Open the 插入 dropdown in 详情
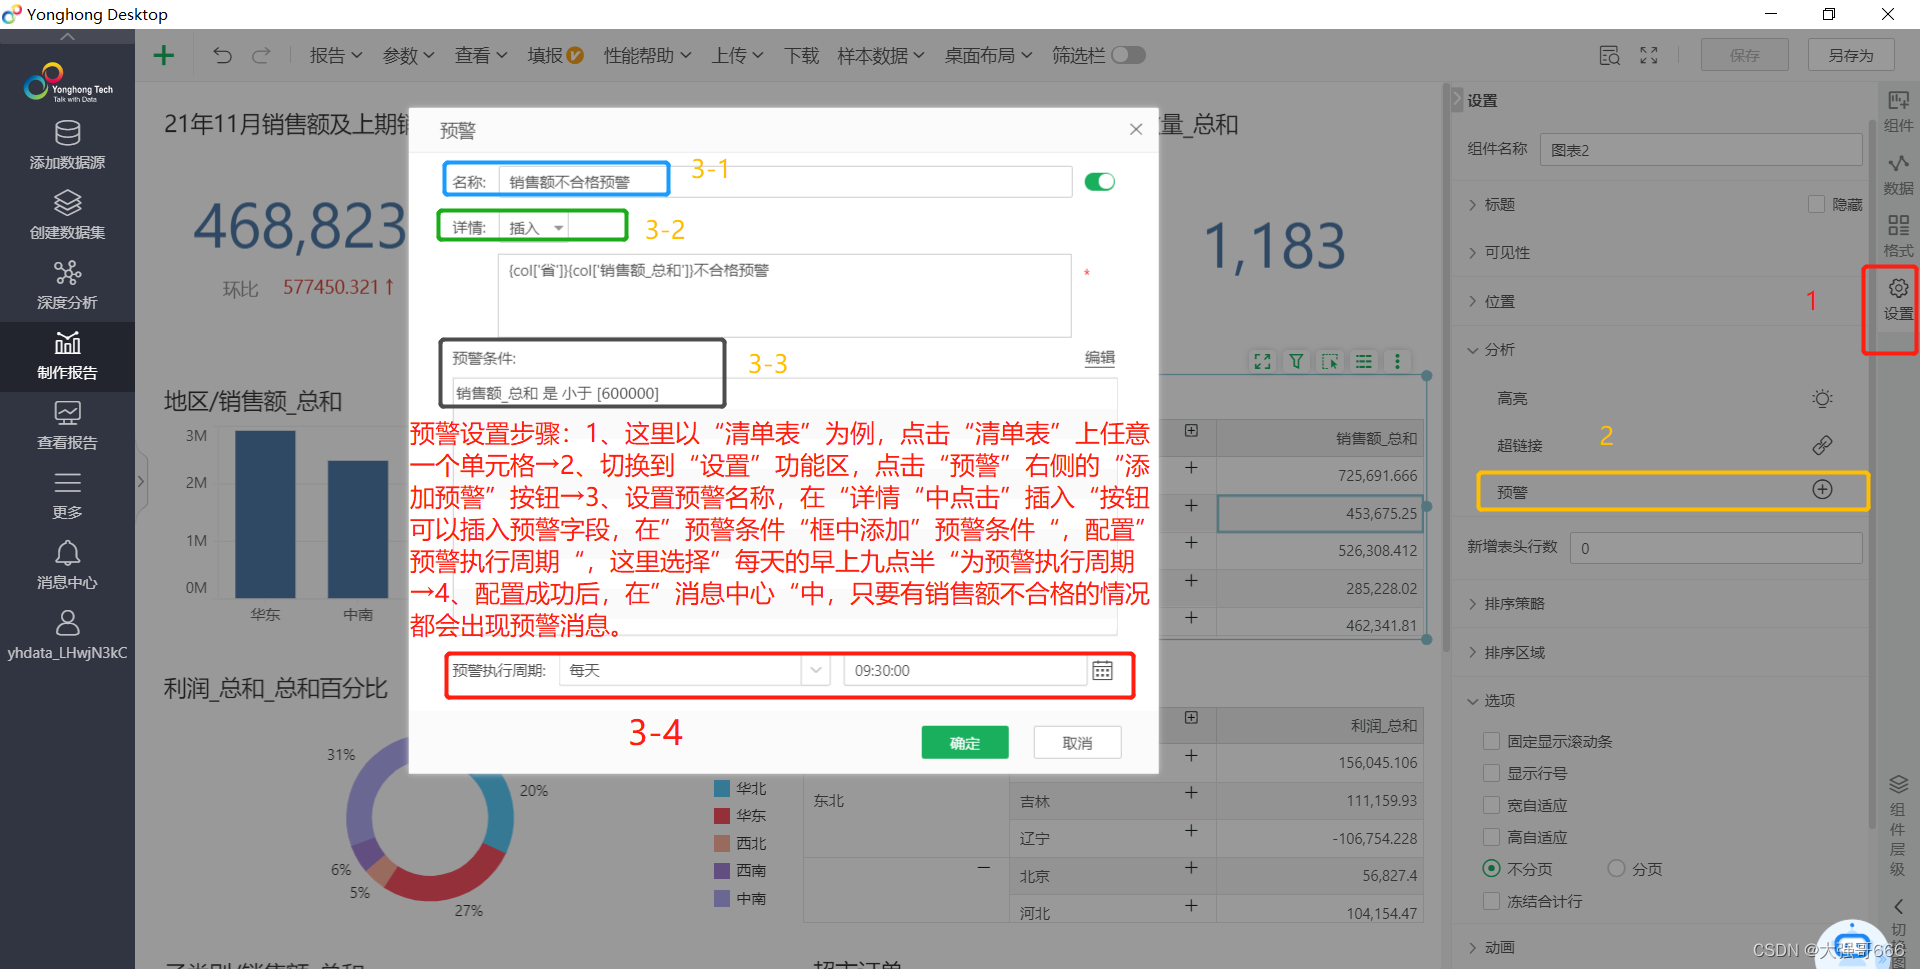The width and height of the screenshot is (1920, 969). click(536, 228)
